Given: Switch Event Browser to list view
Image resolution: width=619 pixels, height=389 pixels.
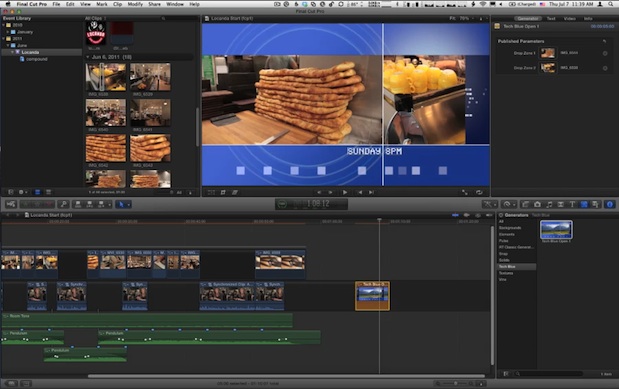Looking at the screenshot, I should tap(48, 192).
